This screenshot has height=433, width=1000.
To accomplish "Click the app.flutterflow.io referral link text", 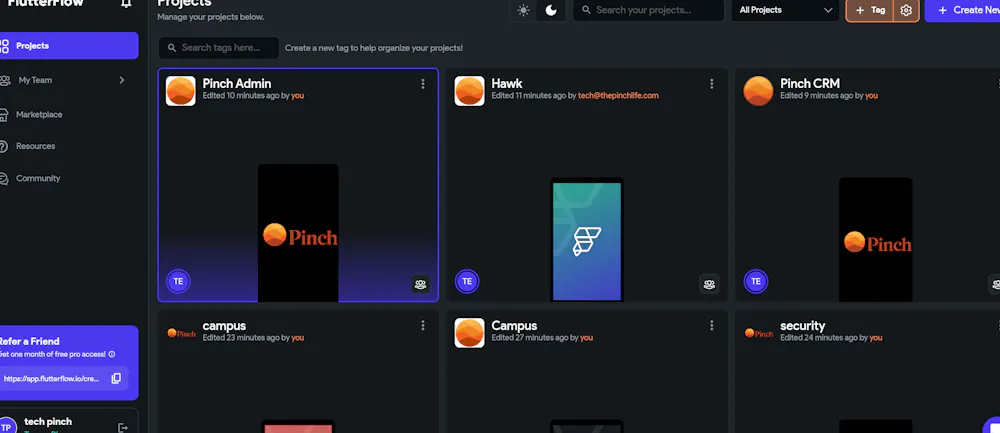I will (x=52, y=379).
